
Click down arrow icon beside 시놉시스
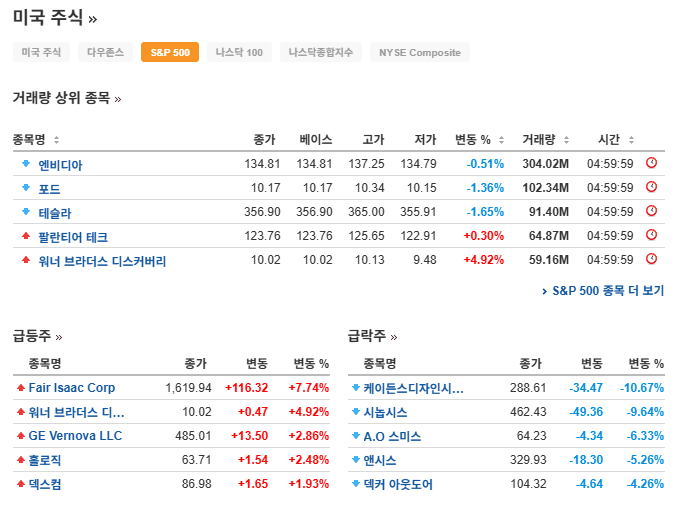356,411
